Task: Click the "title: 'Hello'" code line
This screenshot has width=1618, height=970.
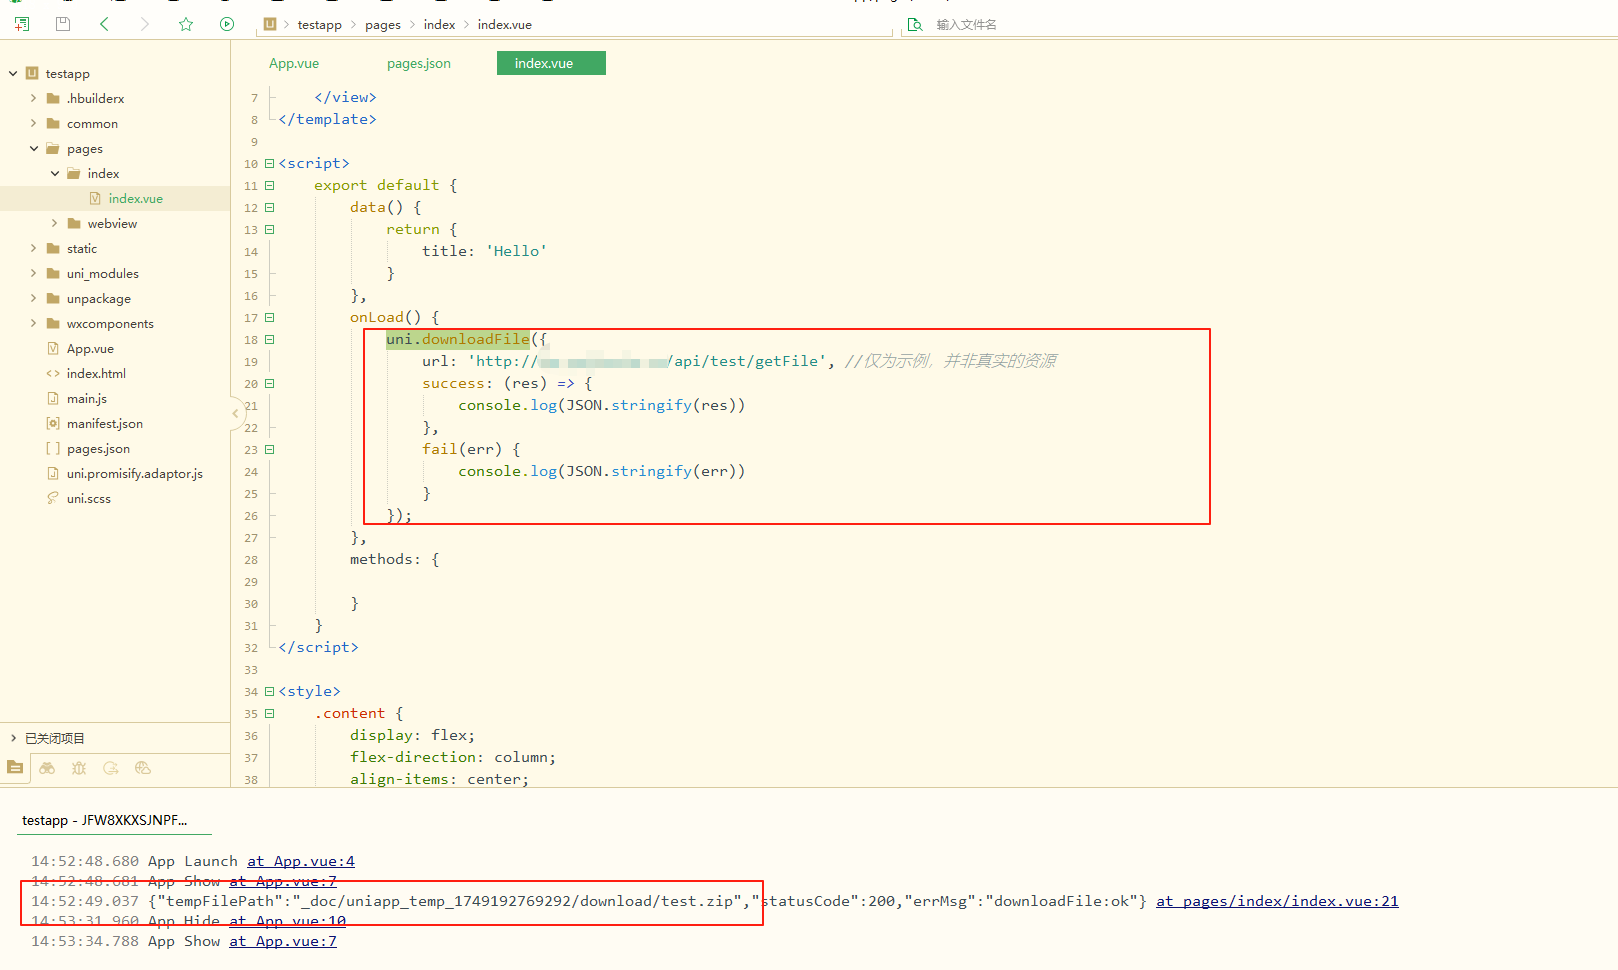Action: click(x=484, y=251)
